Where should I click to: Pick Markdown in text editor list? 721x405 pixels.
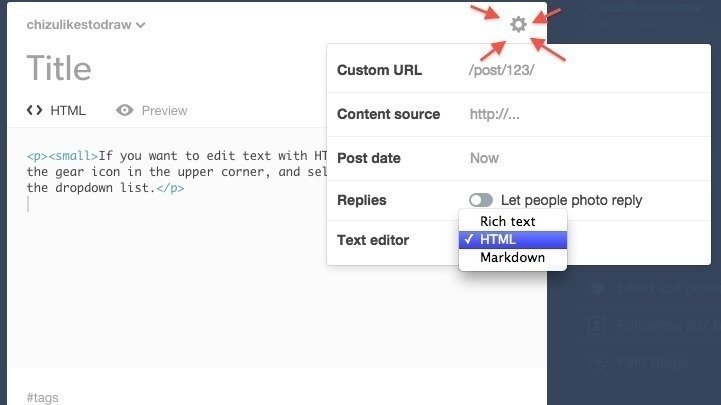click(x=512, y=258)
